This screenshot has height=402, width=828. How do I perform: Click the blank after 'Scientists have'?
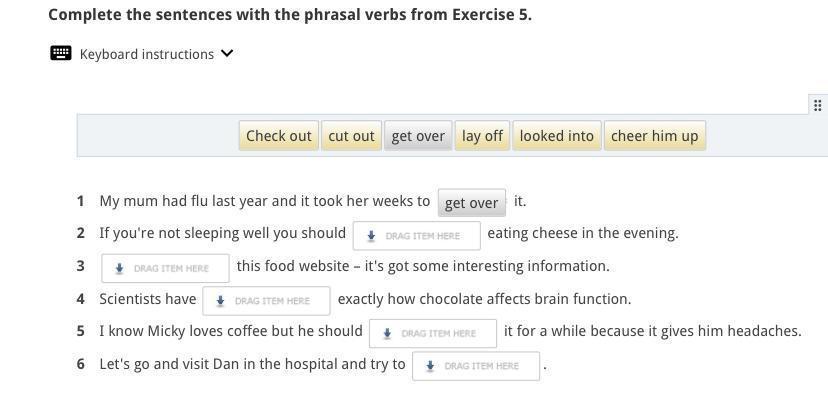pos(266,300)
